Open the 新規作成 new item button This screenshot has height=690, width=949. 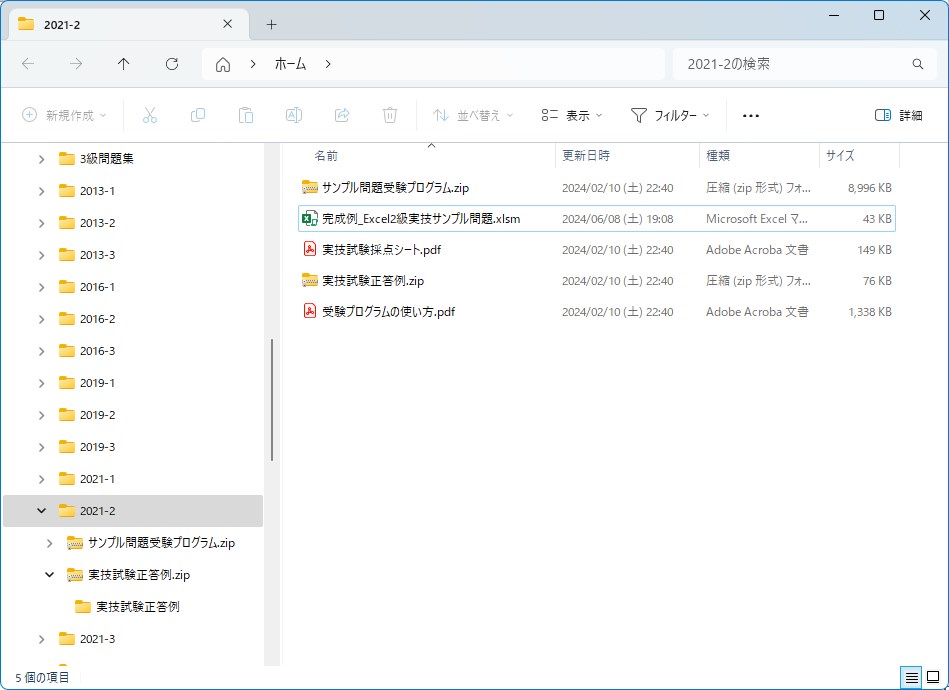64,115
